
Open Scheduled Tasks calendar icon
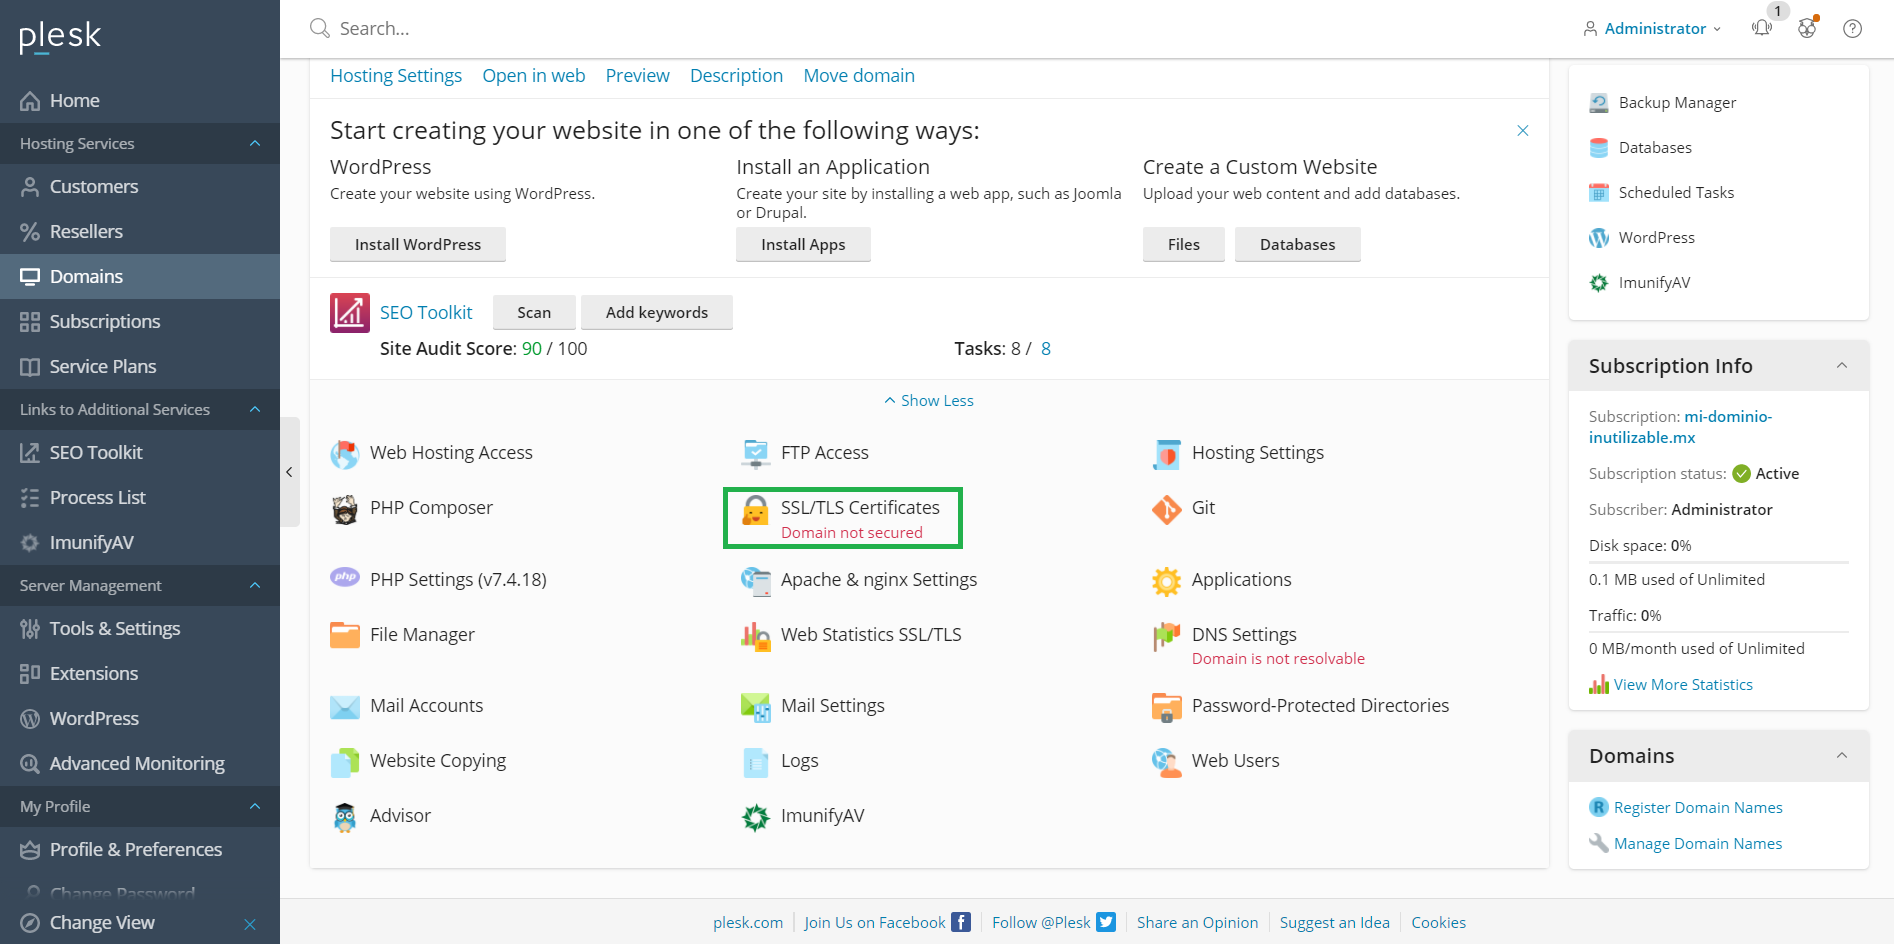(1599, 193)
